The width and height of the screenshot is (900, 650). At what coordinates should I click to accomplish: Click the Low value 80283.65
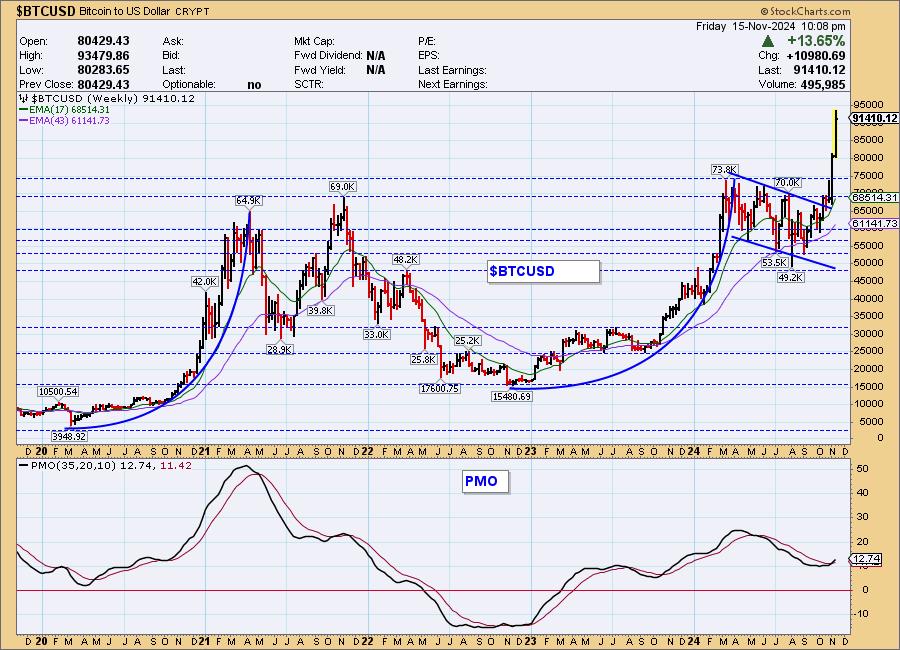point(103,70)
